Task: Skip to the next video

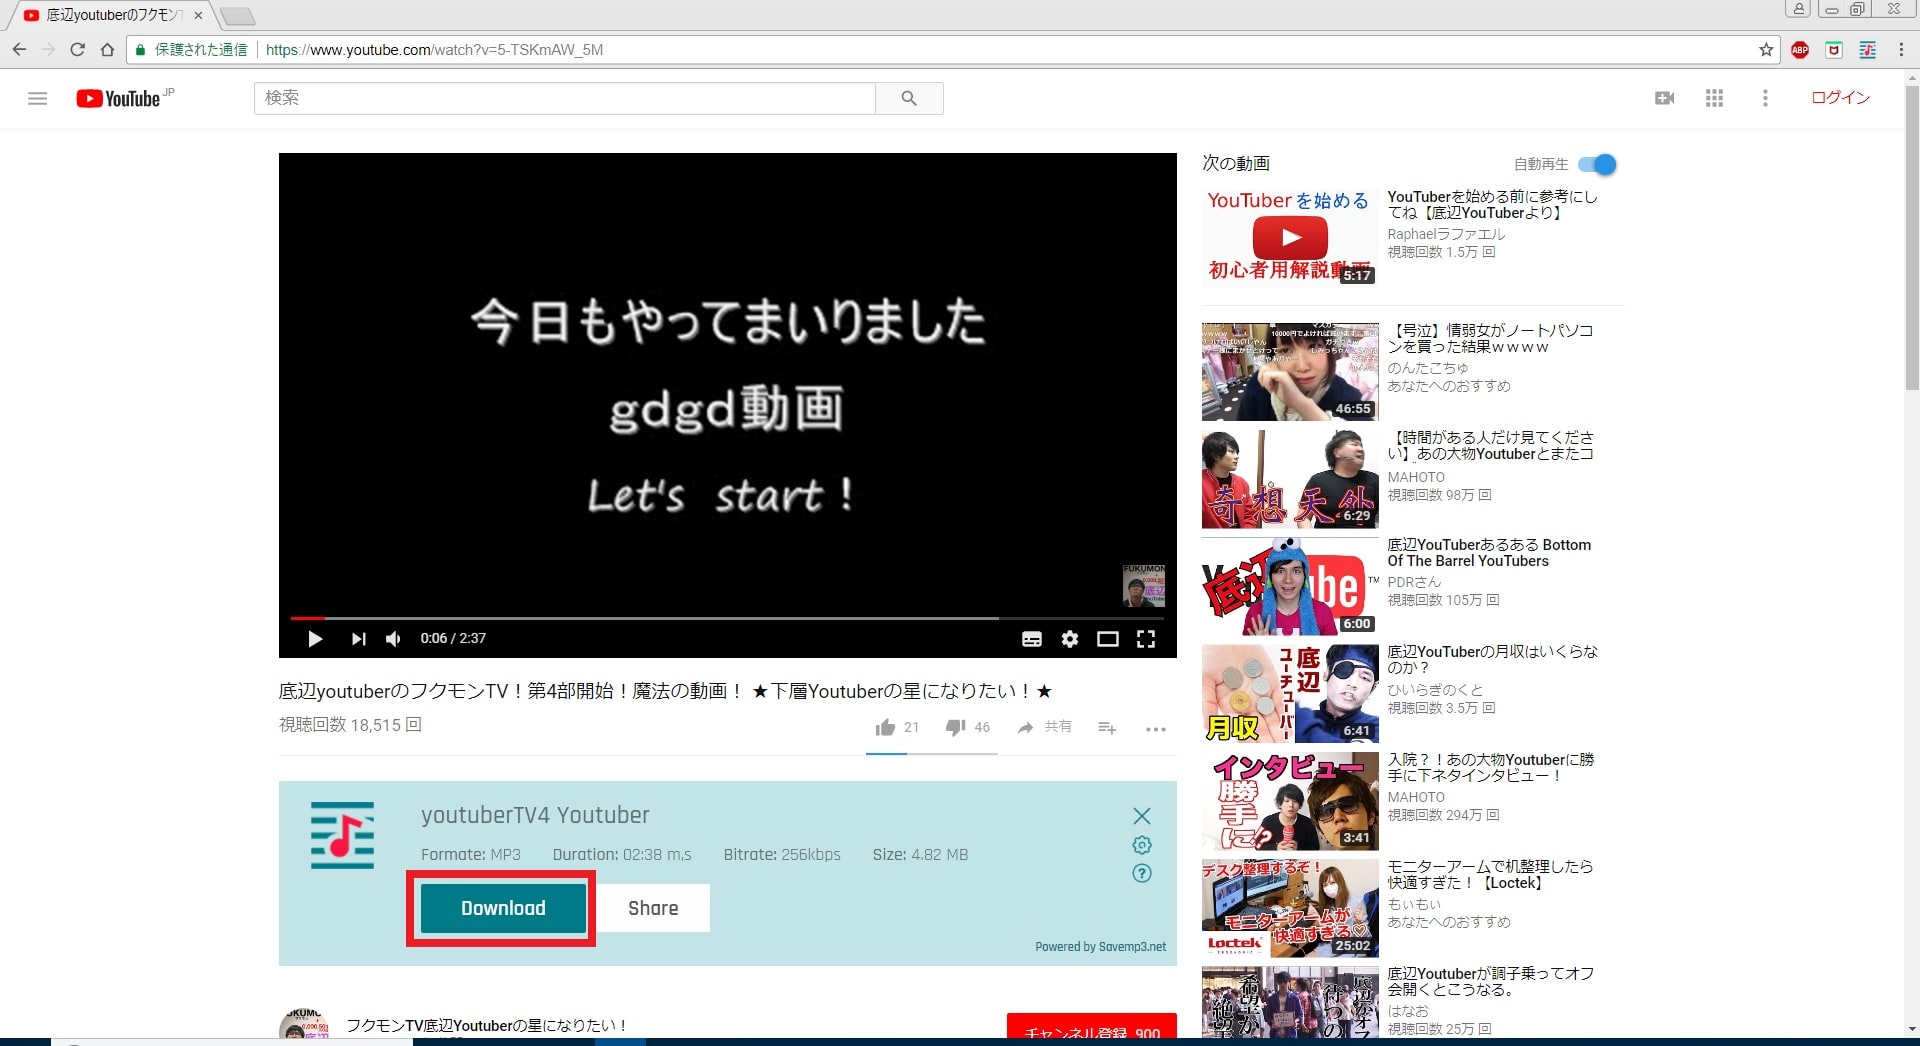Action: tap(358, 638)
